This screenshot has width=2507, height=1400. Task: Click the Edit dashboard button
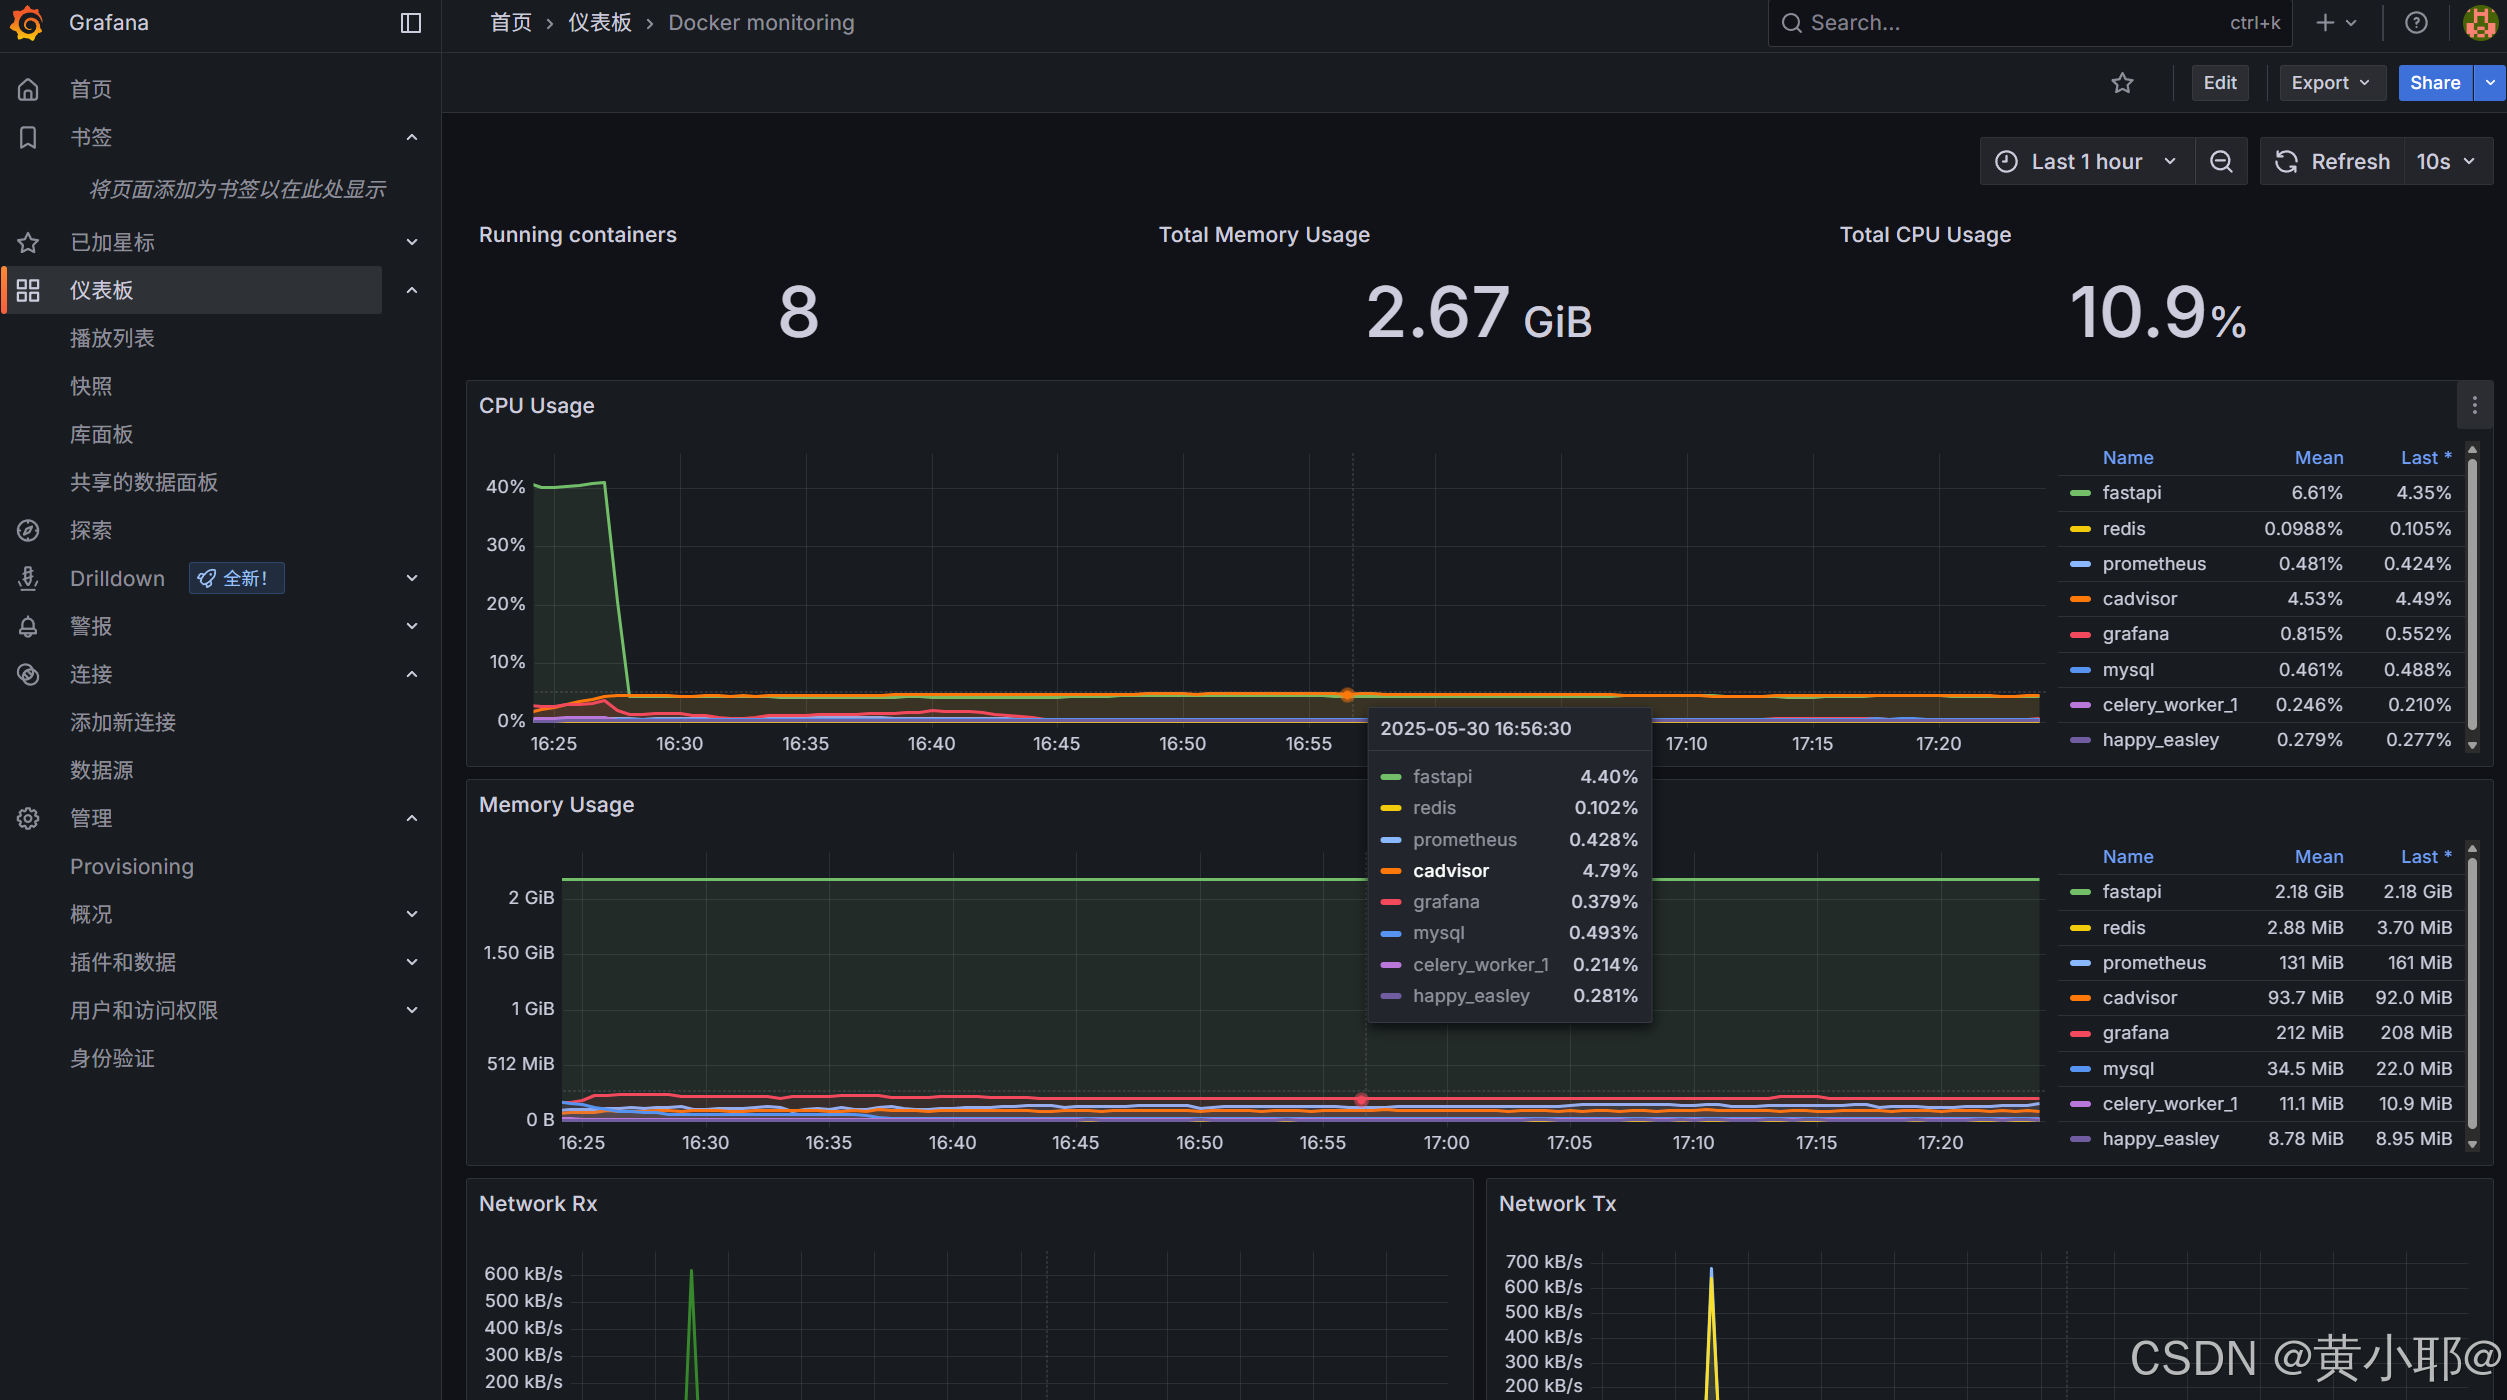coord(2219,83)
